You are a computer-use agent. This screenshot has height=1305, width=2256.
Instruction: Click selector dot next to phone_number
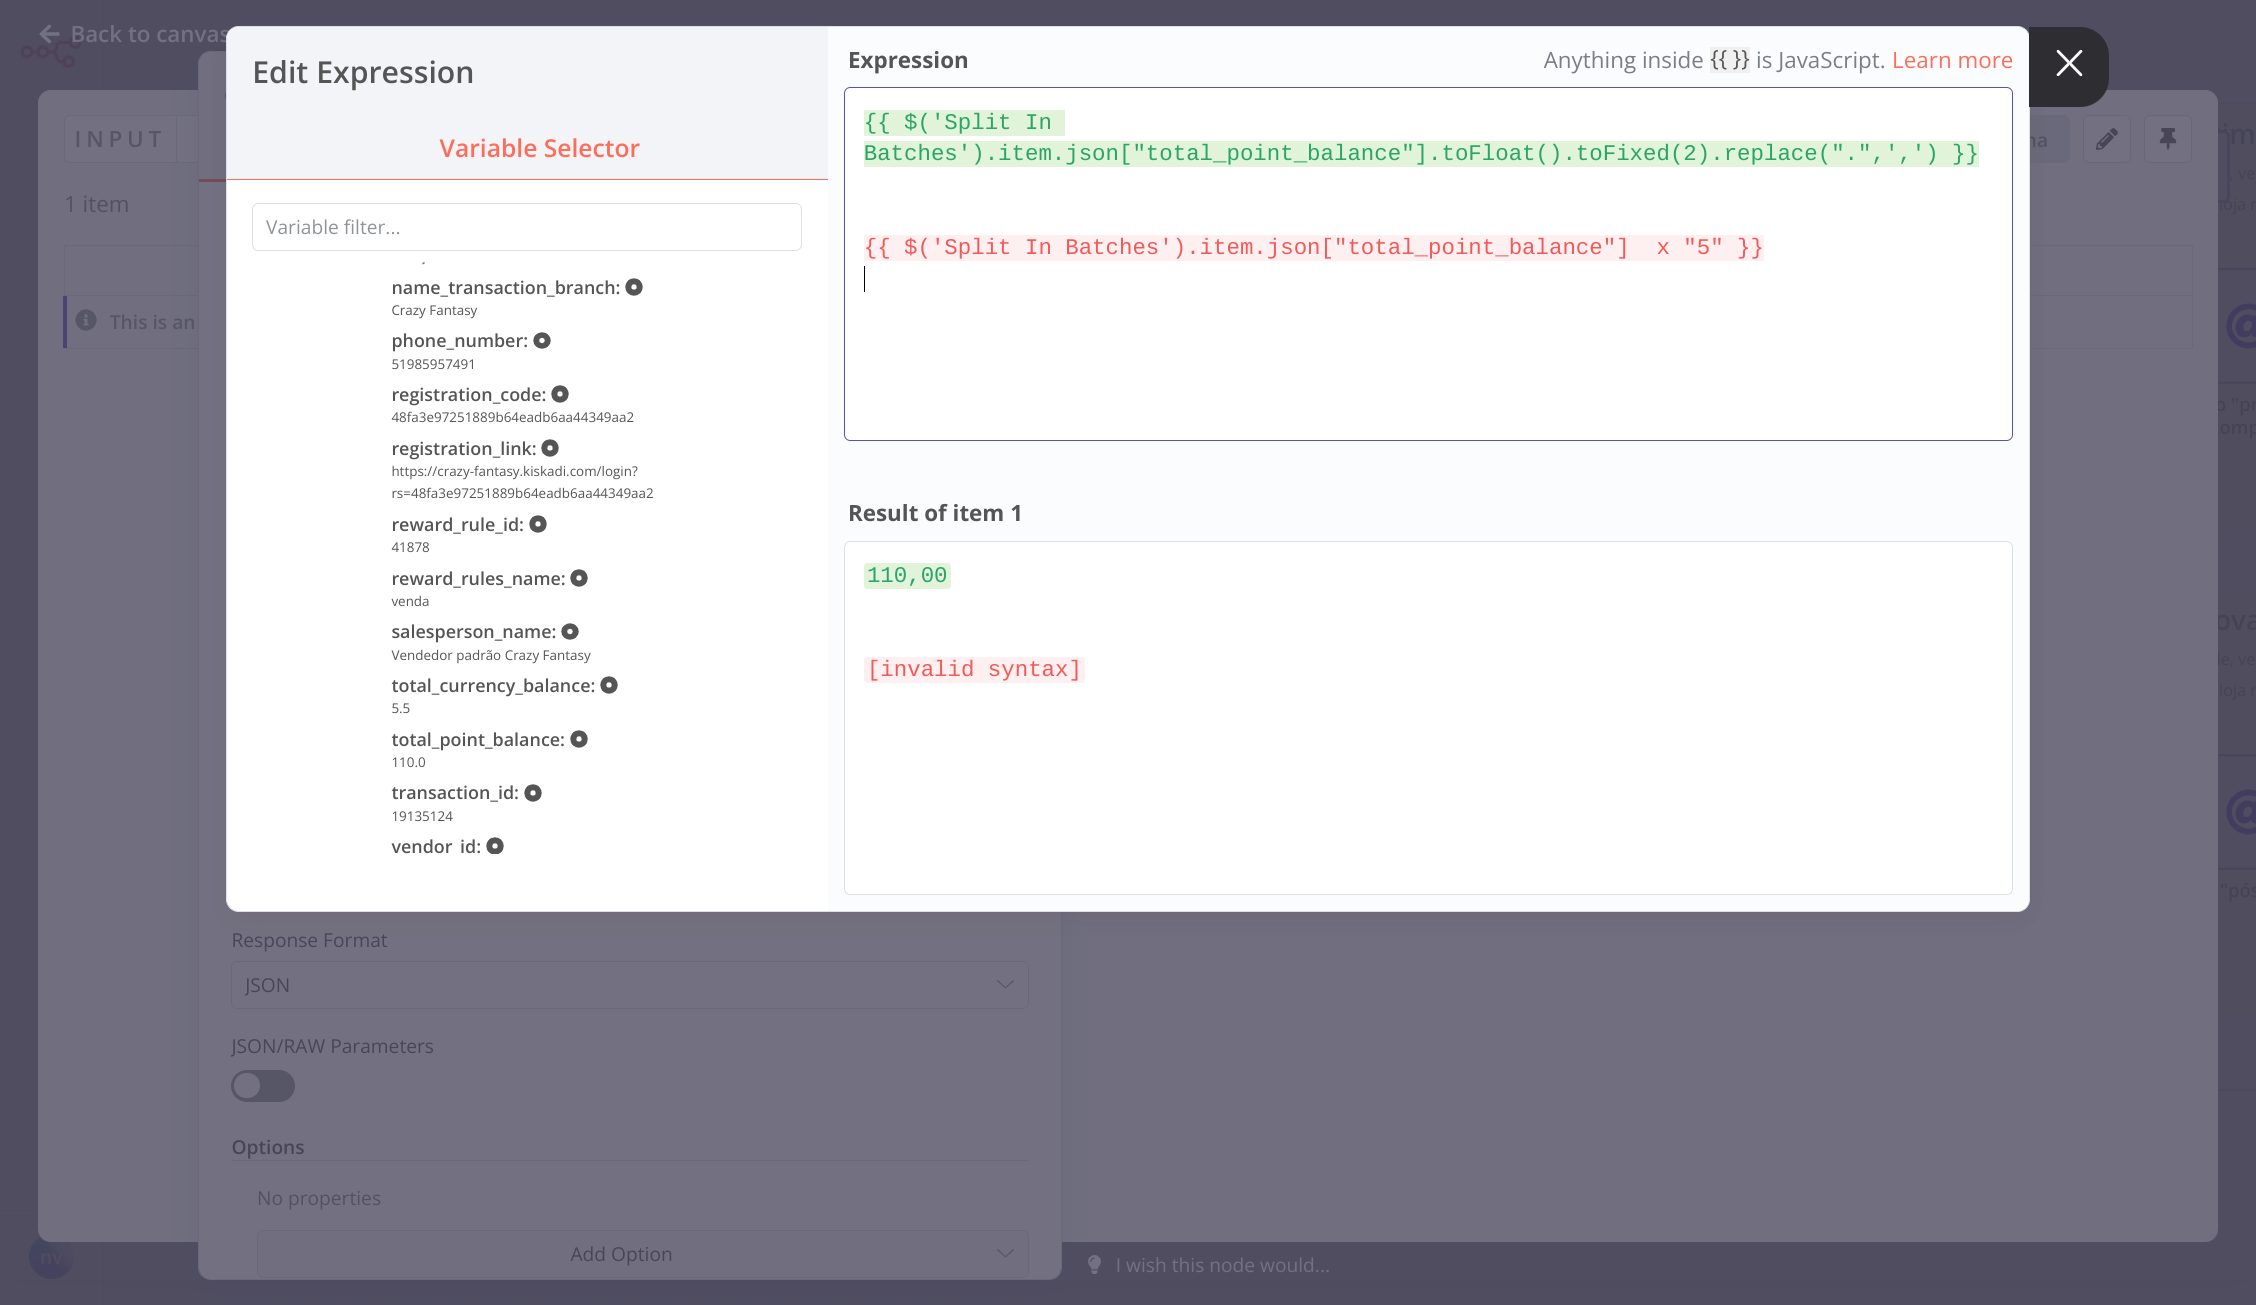tap(542, 341)
